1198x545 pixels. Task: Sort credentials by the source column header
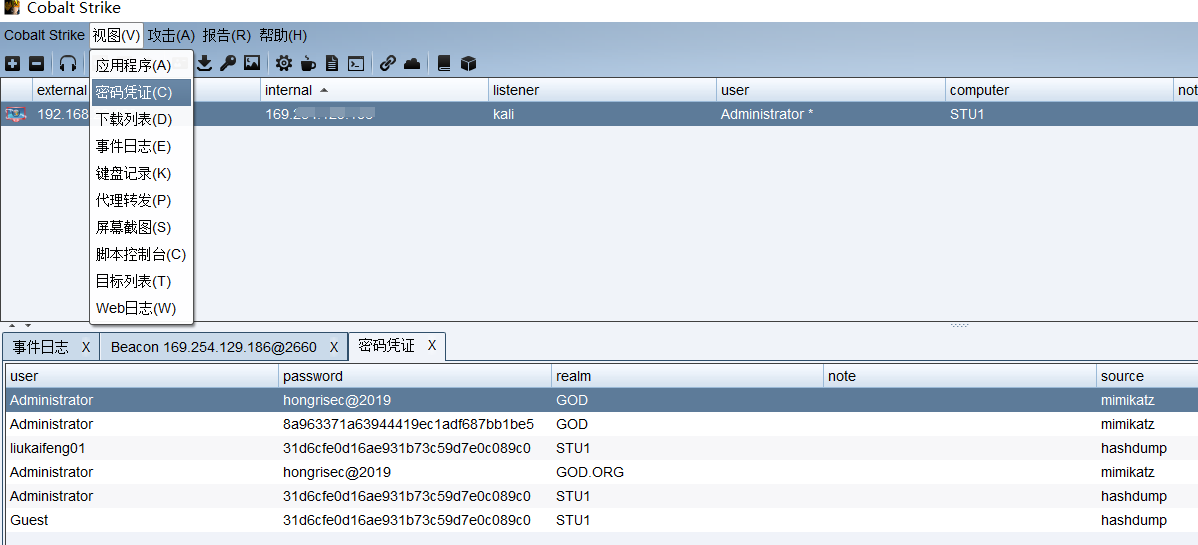tap(1147, 376)
